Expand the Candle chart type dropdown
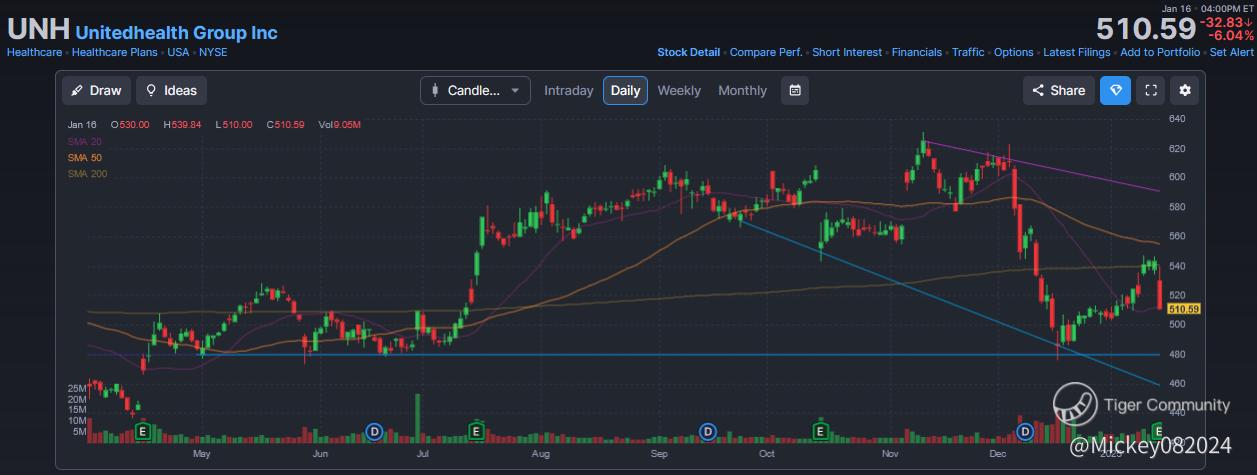 [x=475, y=90]
